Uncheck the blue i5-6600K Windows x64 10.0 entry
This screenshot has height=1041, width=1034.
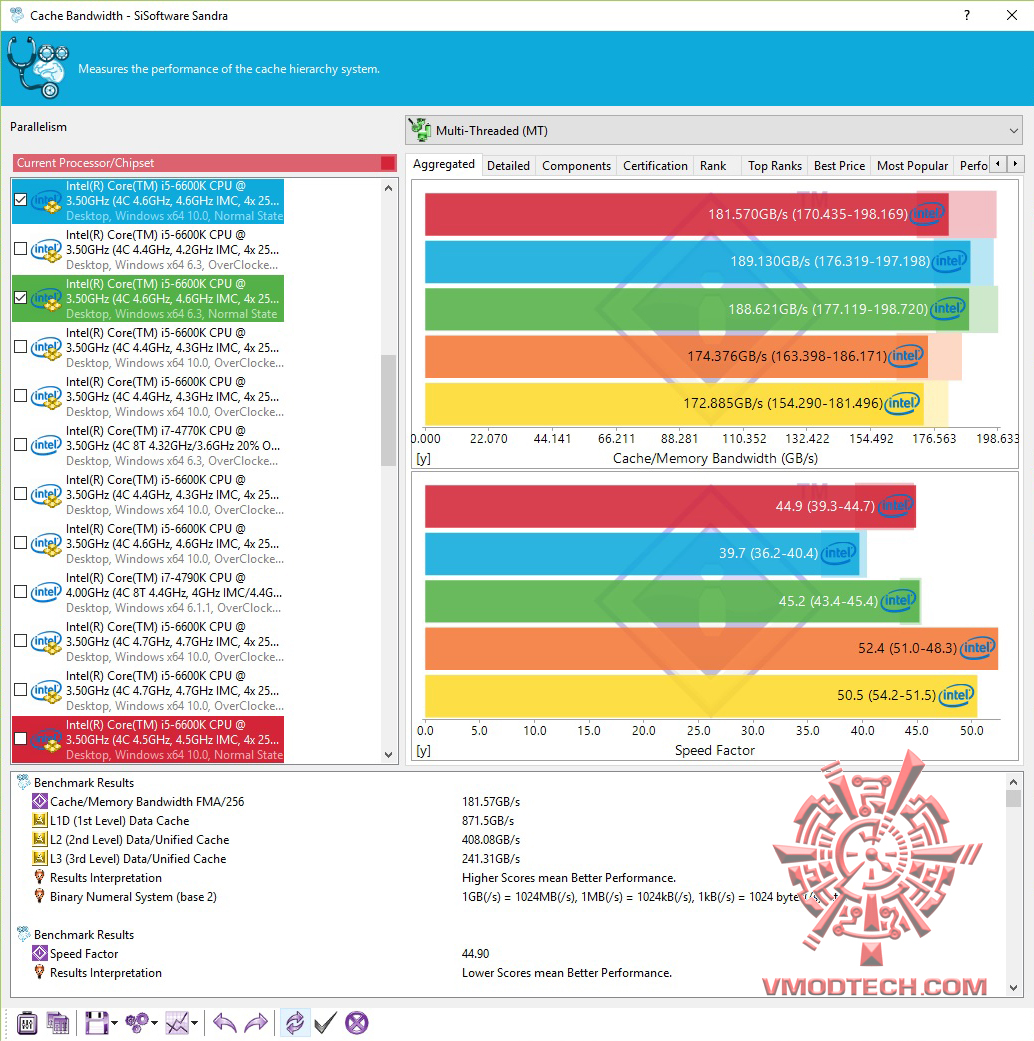point(21,200)
